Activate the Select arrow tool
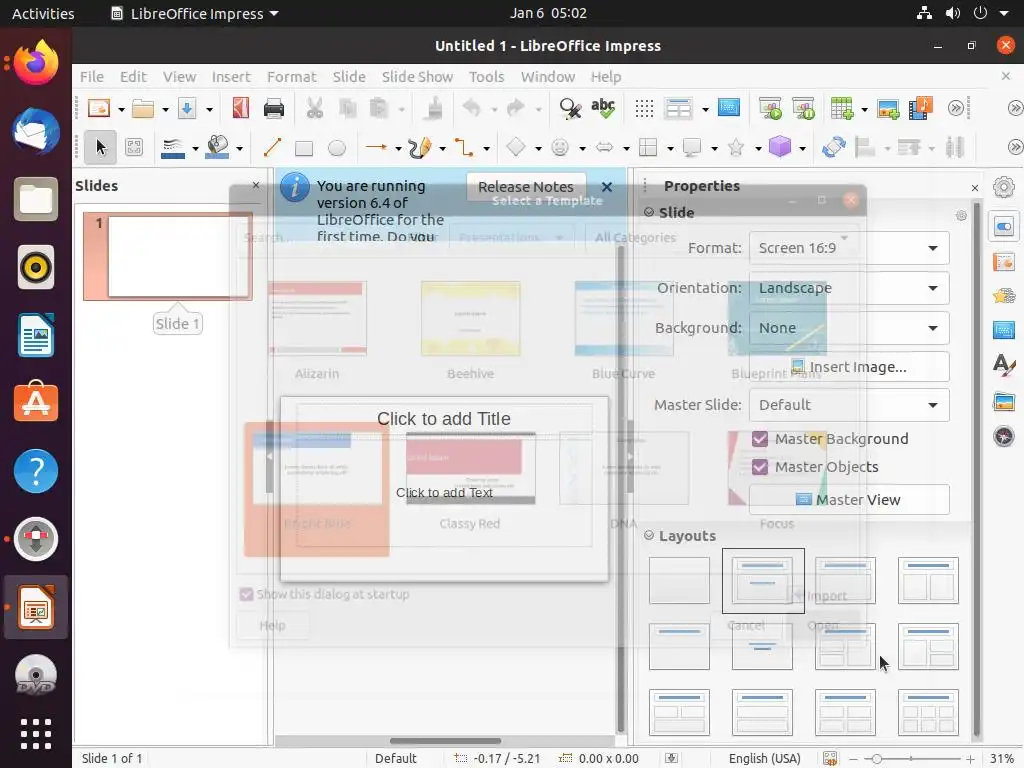Image resolution: width=1024 pixels, height=768 pixels. [100, 148]
